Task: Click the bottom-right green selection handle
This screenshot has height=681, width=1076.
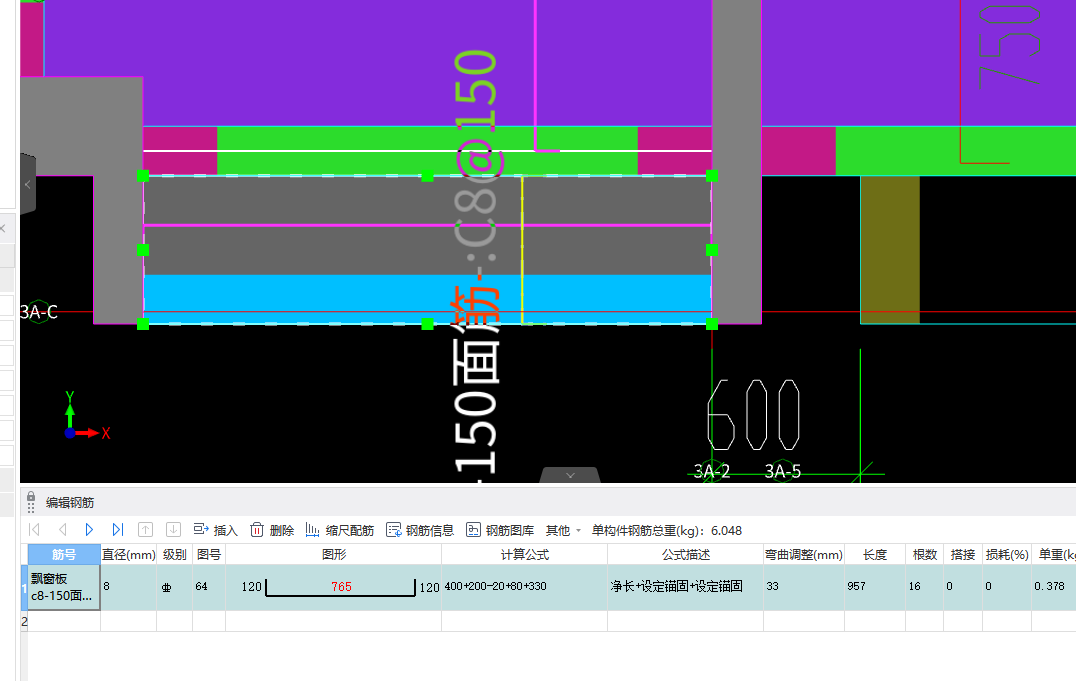Action: pos(712,324)
